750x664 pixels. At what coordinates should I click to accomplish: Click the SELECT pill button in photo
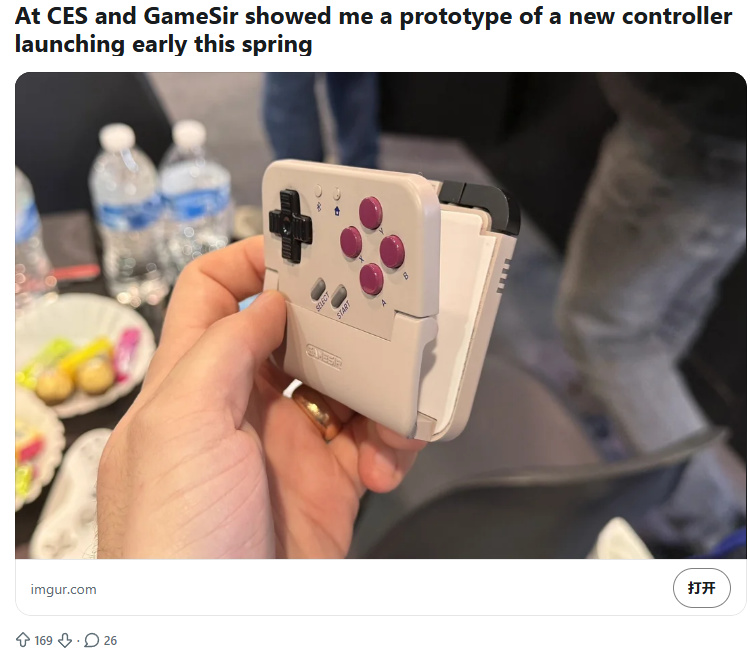(318, 290)
